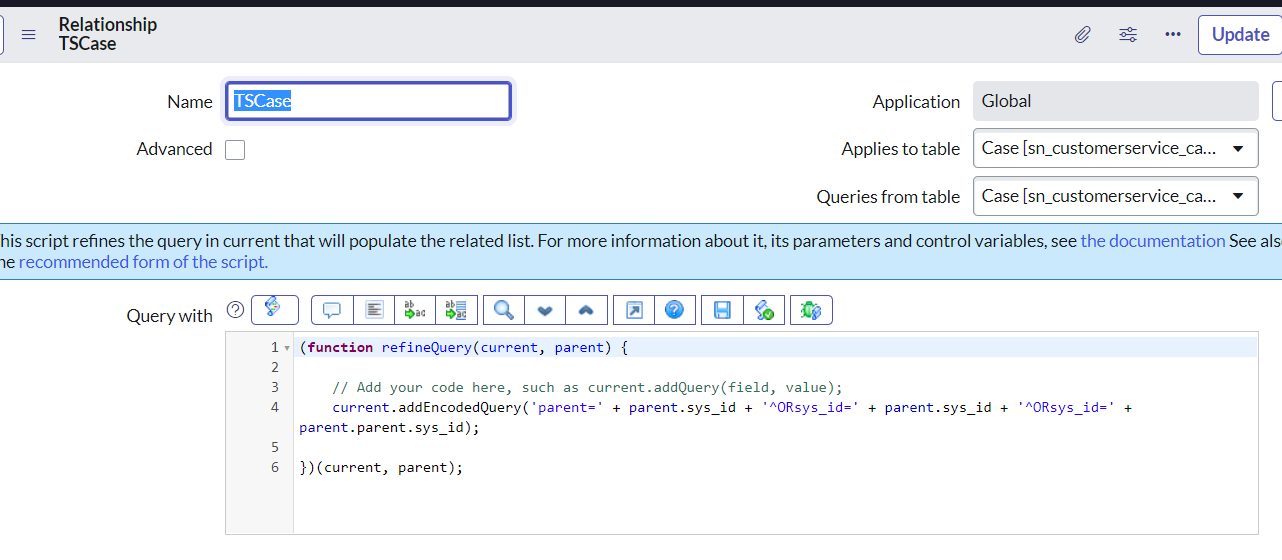
Task: Click into the Name input field
Action: tap(368, 101)
